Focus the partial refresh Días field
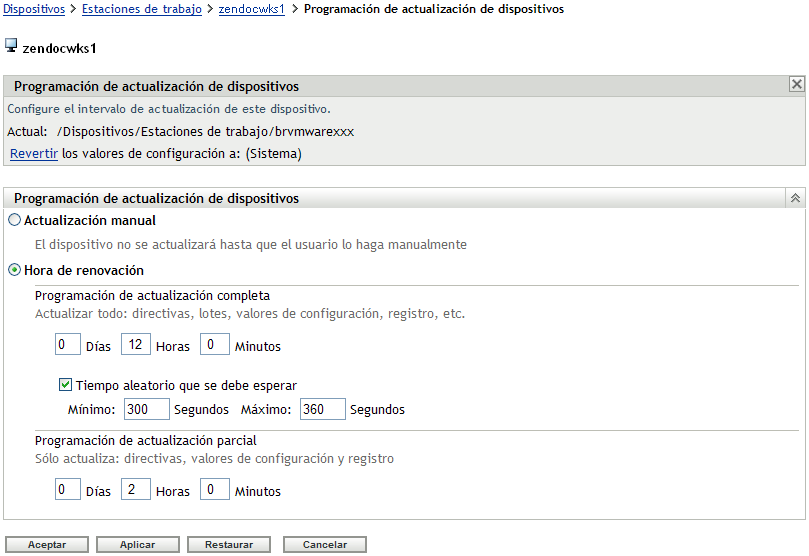 68,489
